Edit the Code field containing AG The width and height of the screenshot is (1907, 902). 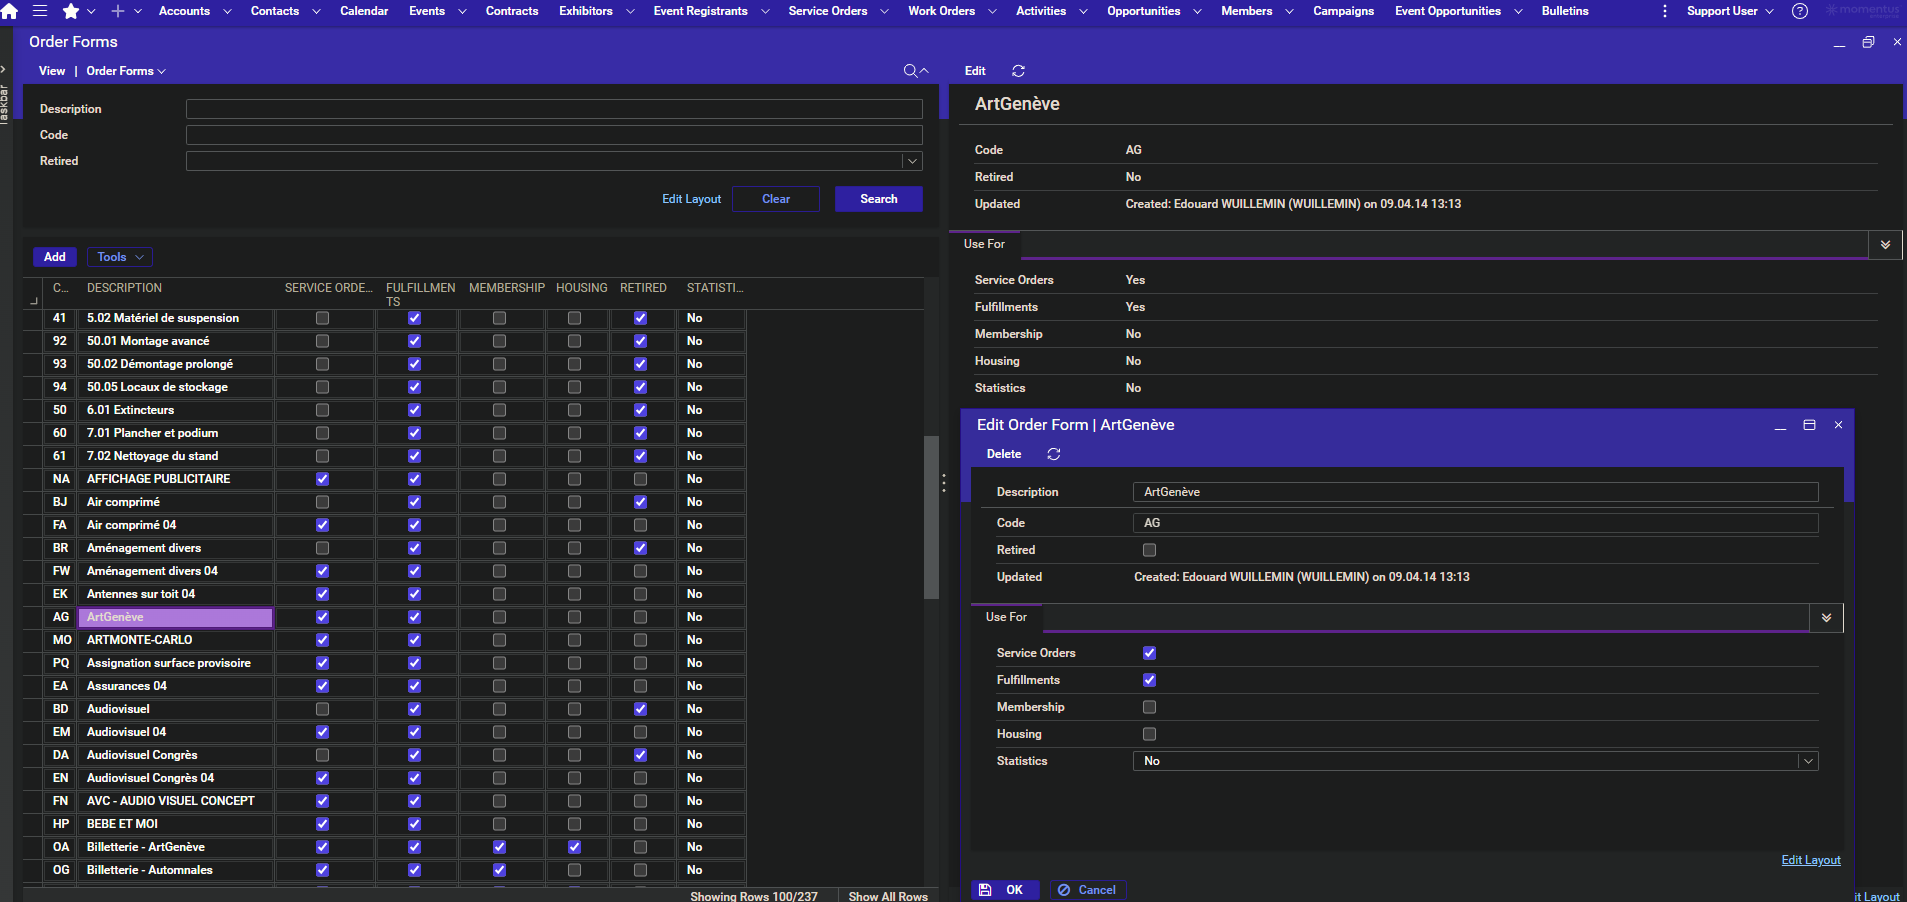1476,523
